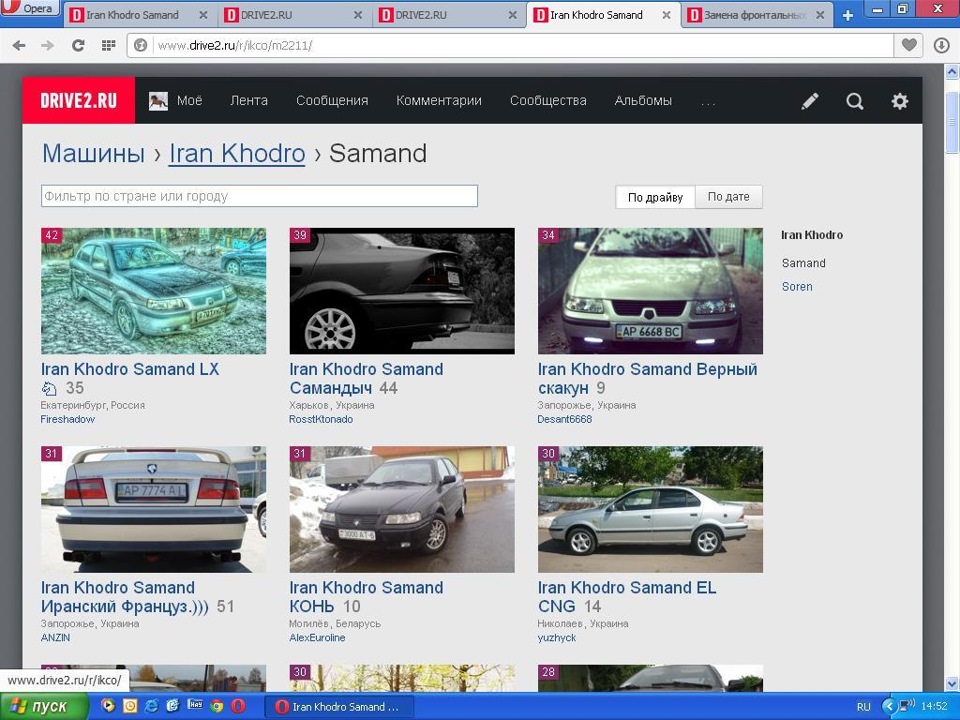Open the Soren model link in sidebar

tap(797, 287)
